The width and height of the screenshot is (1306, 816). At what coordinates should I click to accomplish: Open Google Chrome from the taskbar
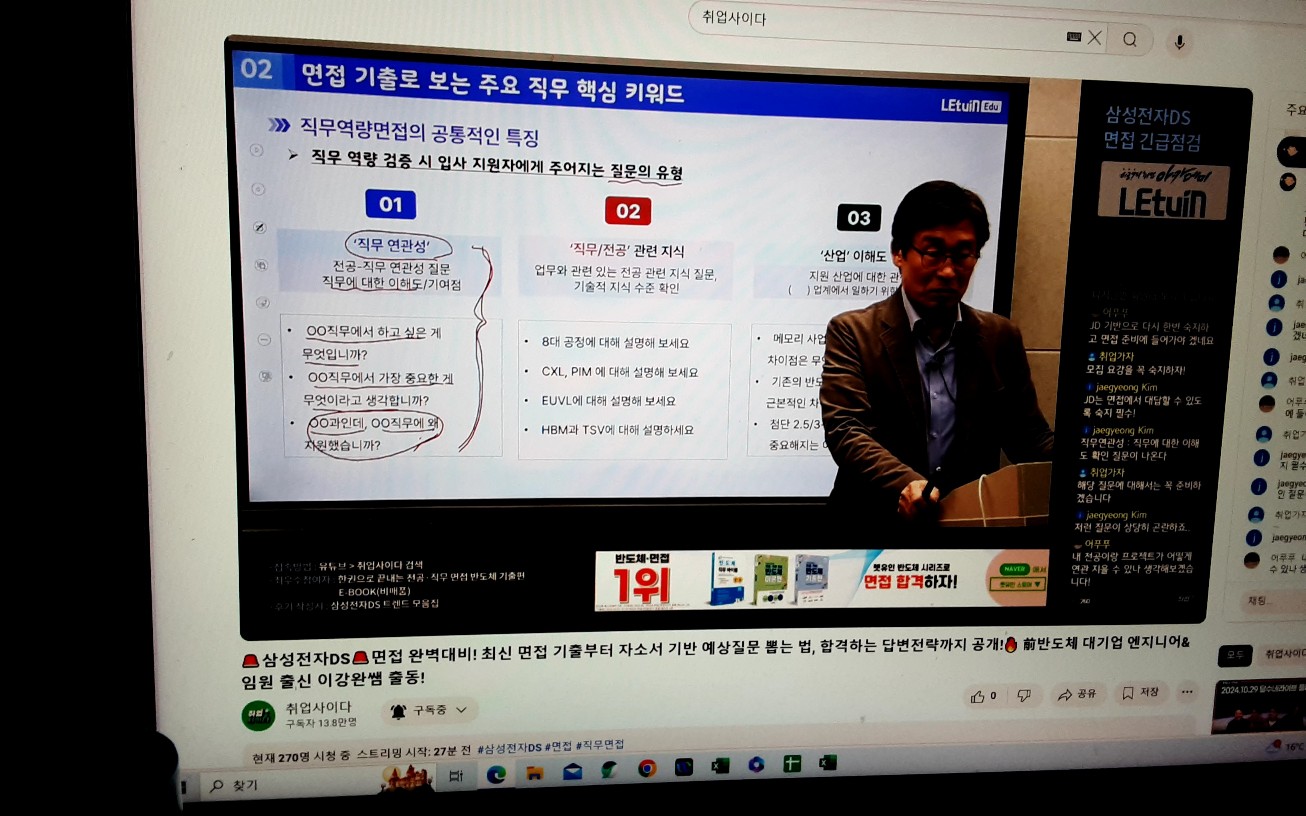(x=647, y=769)
